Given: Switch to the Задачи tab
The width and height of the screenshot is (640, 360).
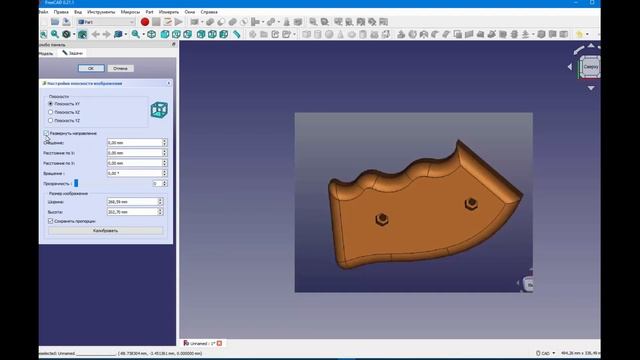Looking at the screenshot, I should pyautogui.click(x=72, y=53).
